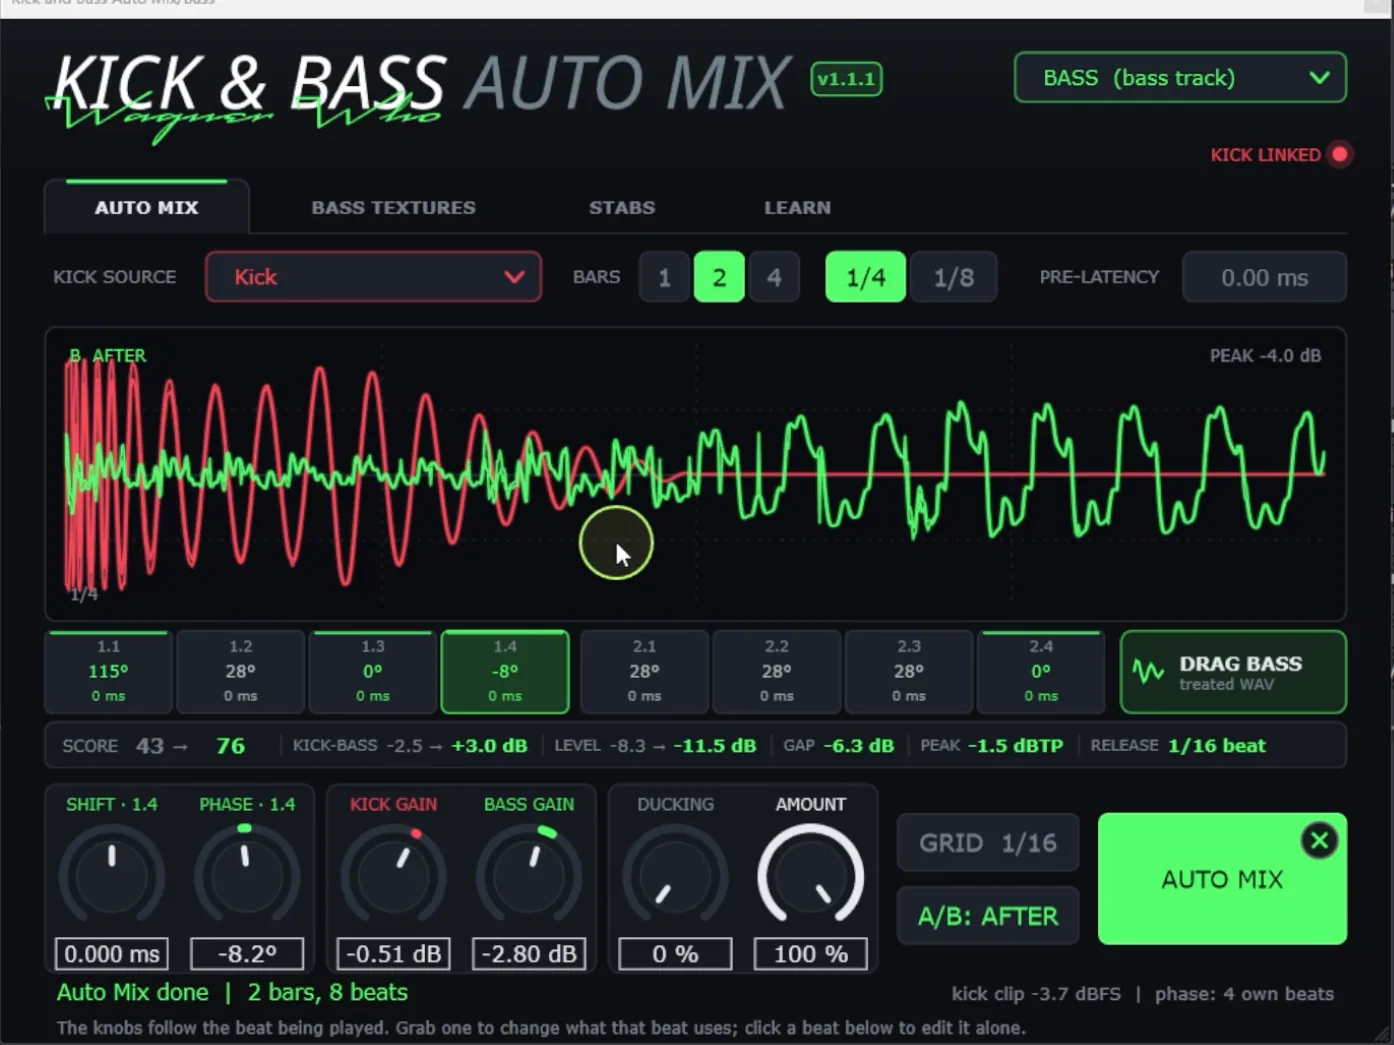Select beat 1.3 cell
This screenshot has width=1394, height=1045.
pyautogui.click(x=372, y=672)
